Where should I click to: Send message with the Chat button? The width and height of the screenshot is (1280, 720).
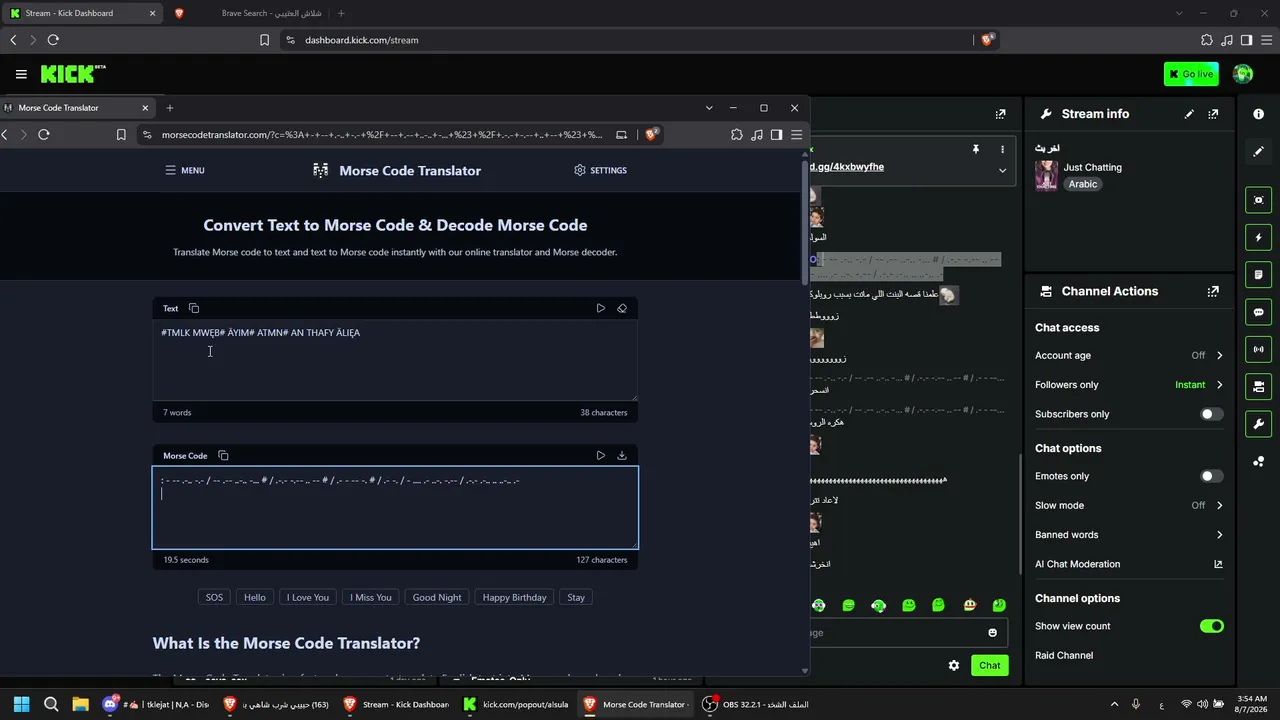(990, 665)
